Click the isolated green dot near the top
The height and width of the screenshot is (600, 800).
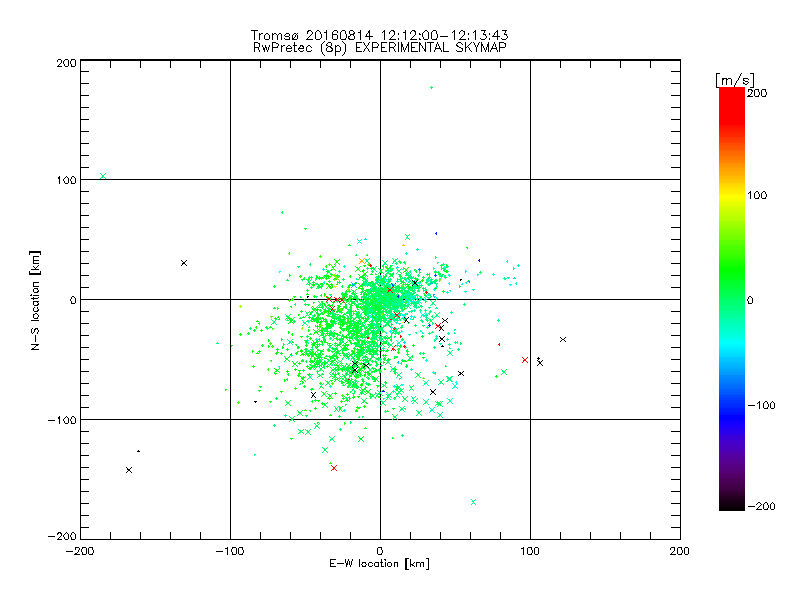[432, 87]
